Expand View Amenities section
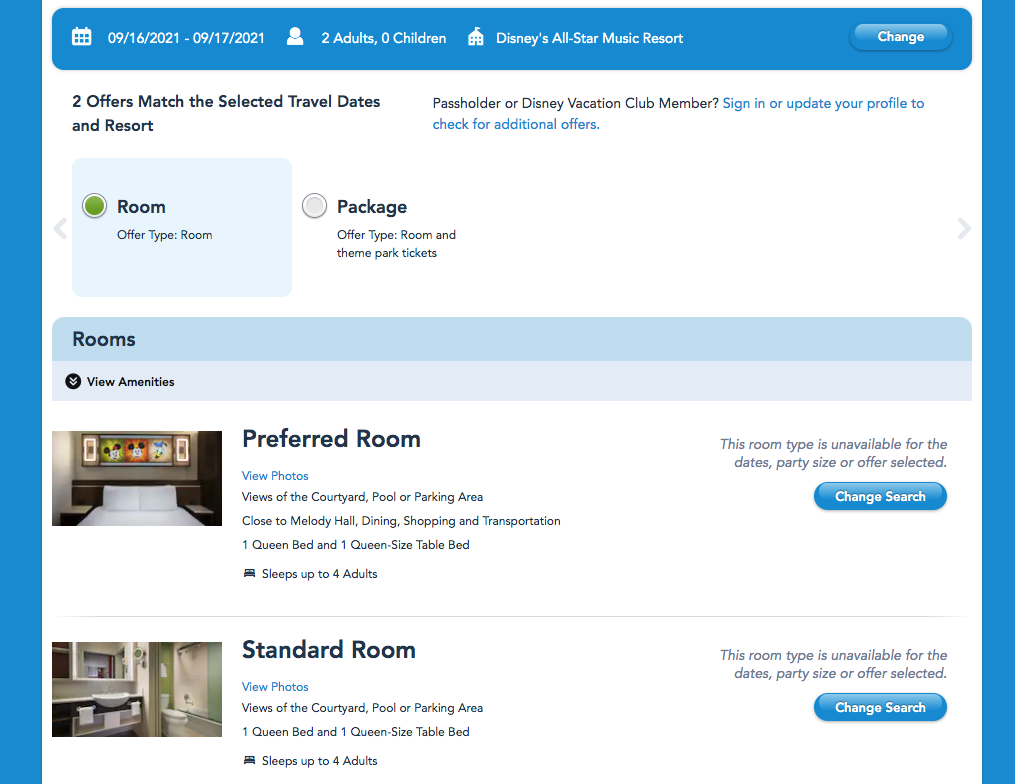The width and height of the screenshot is (1015, 784). 120,381
